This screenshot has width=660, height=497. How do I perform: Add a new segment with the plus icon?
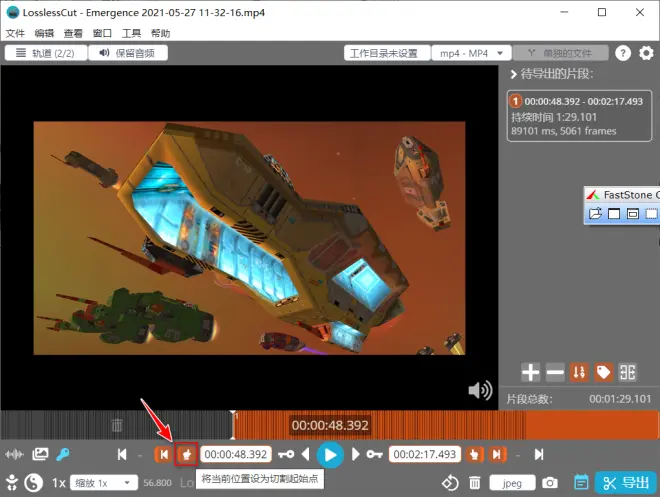(530, 372)
